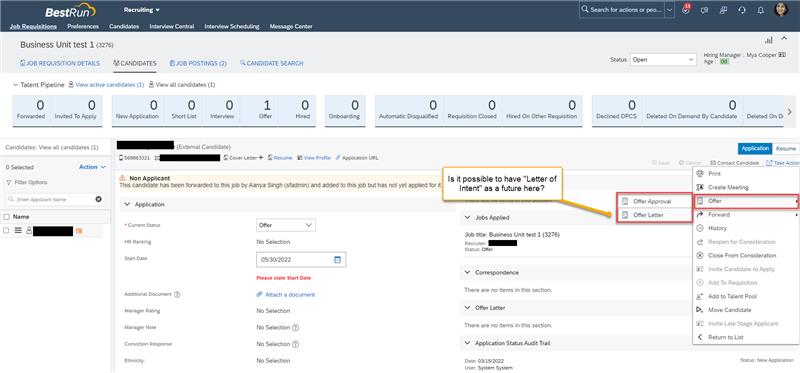Open the Current Status dropdown
The height and width of the screenshot is (373, 800).
(286, 225)
